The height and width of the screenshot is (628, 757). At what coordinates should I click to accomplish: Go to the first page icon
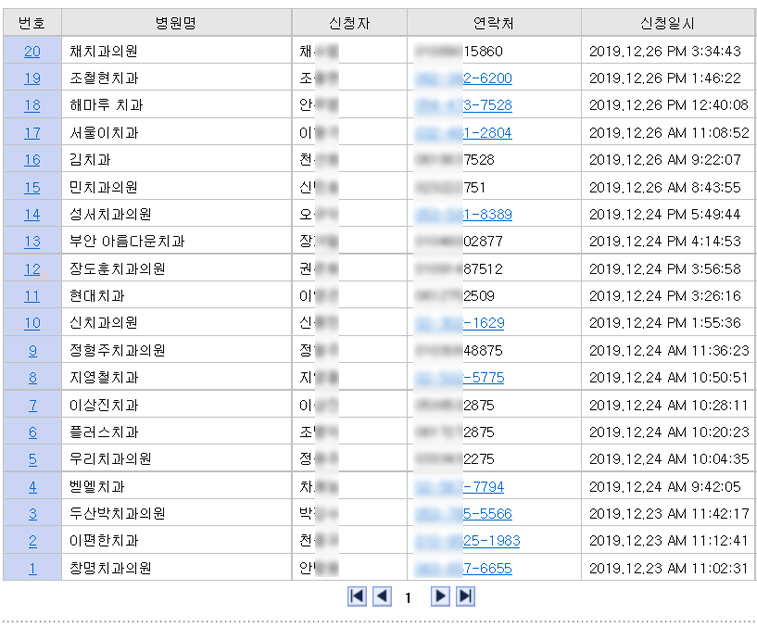(357, 596)
